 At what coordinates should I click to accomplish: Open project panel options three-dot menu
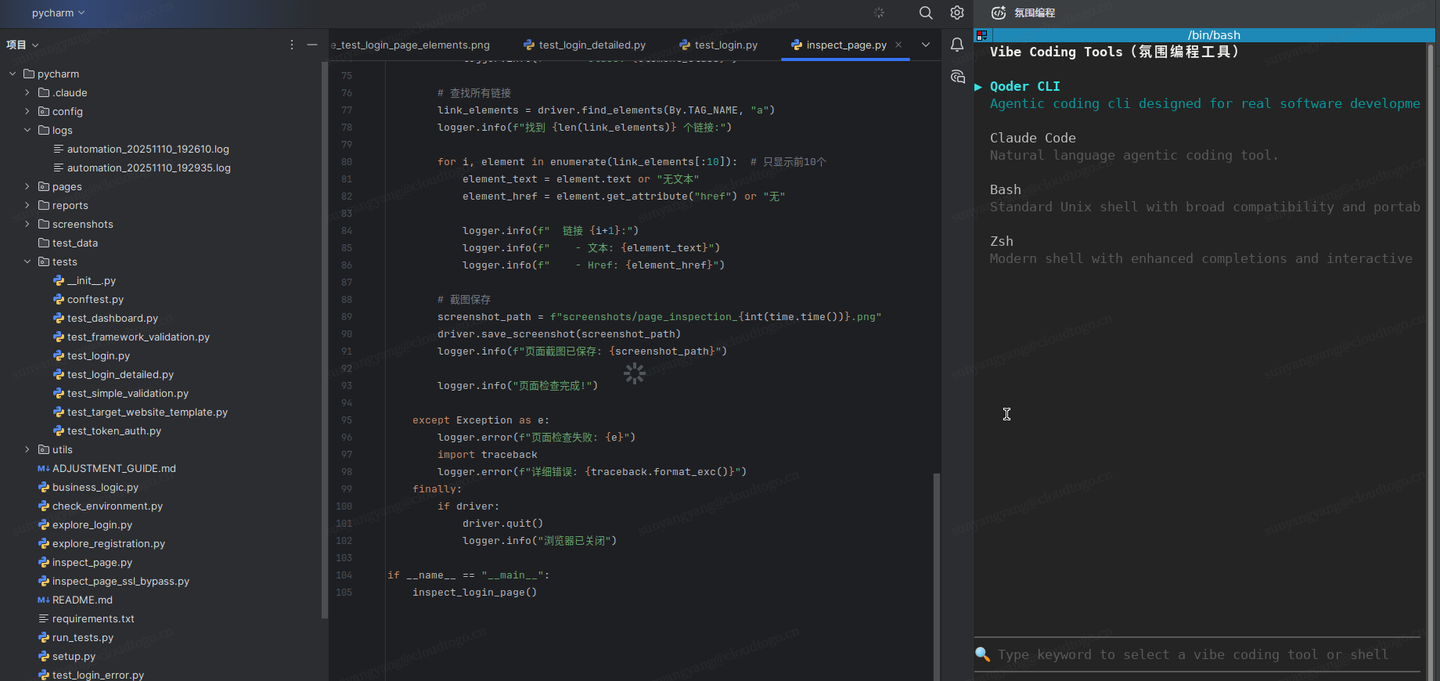(x=292, y=45)
